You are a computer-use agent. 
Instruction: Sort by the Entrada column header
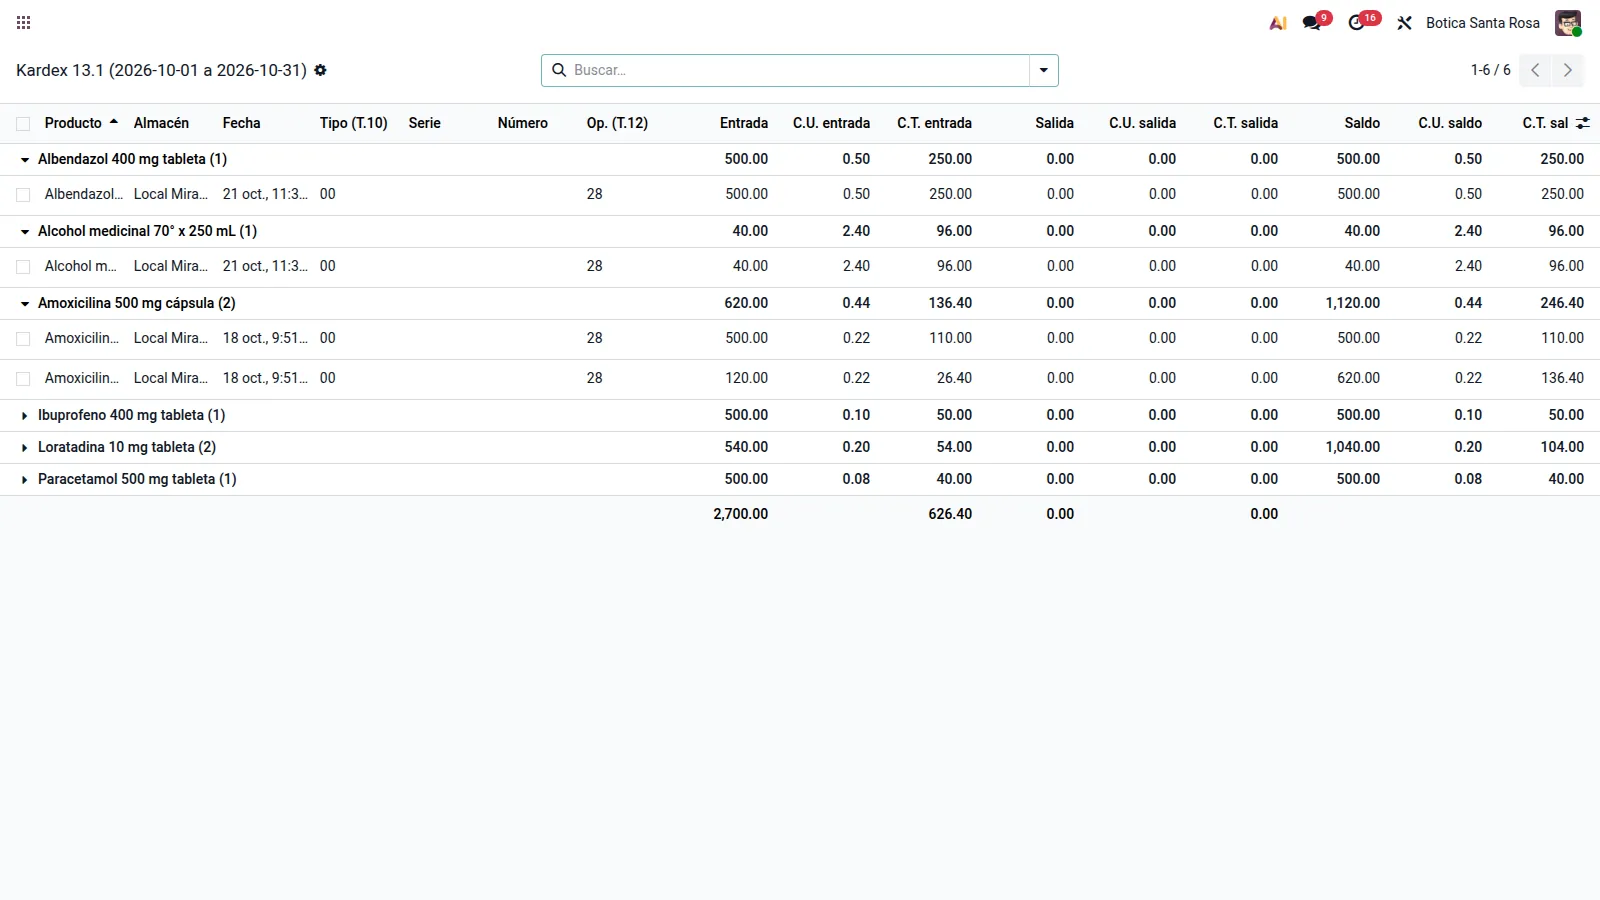pyautogui.click(x=744, y=123)
